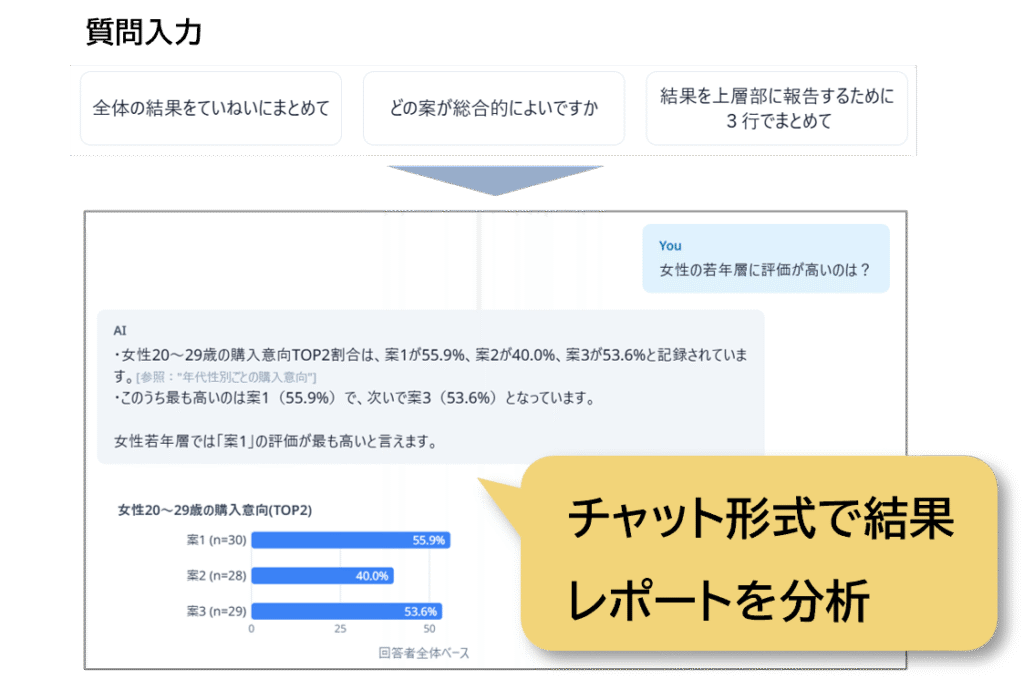1024x690 pixels.
Task: Click the 案3 (n=29) axis label
Action: pos(216,611)
